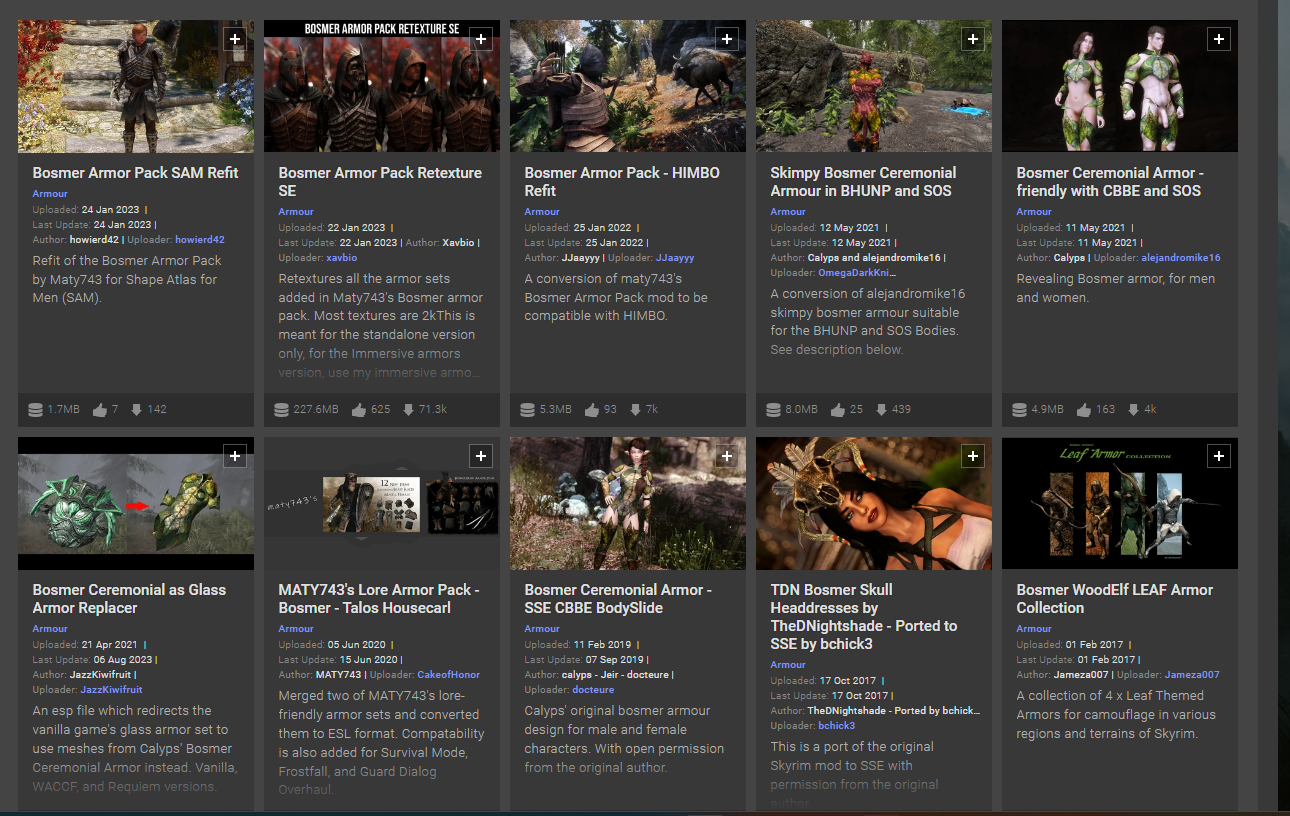Open Bosmer Armor Pack SAM Refit thumbnail image
This screenshot has width=1290, height=816.
136,86
